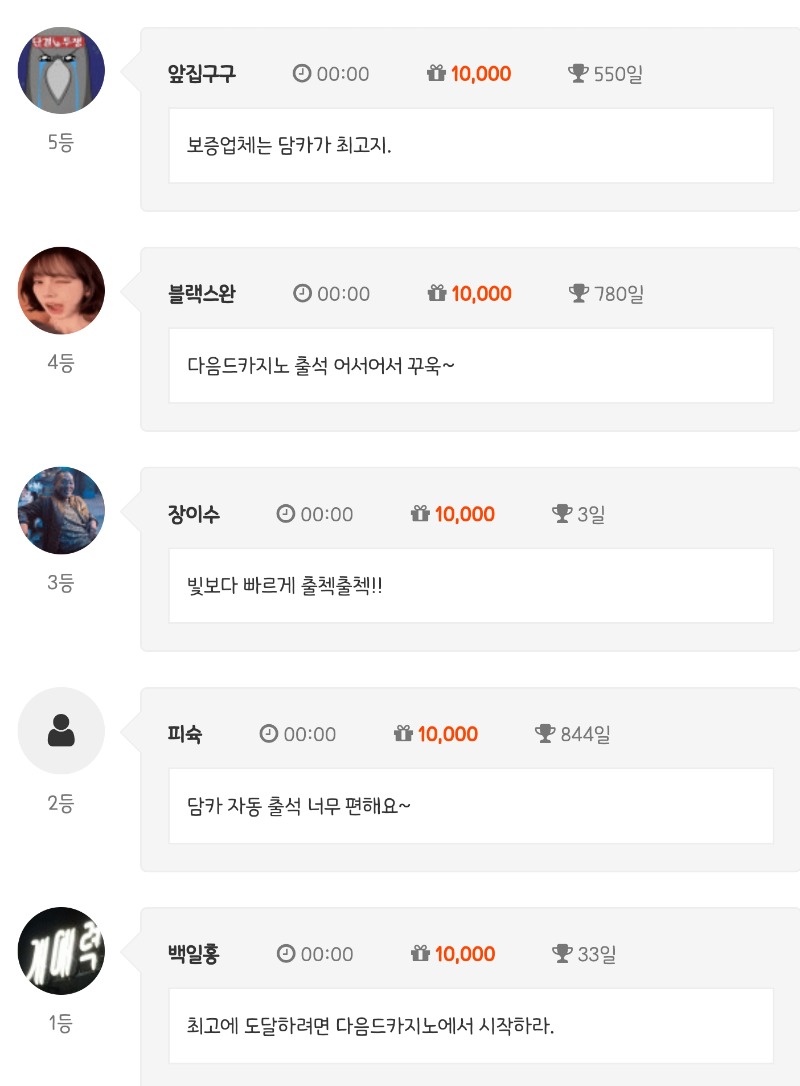
Task: Click 장이수's avatar image
Action: (61, 511)
